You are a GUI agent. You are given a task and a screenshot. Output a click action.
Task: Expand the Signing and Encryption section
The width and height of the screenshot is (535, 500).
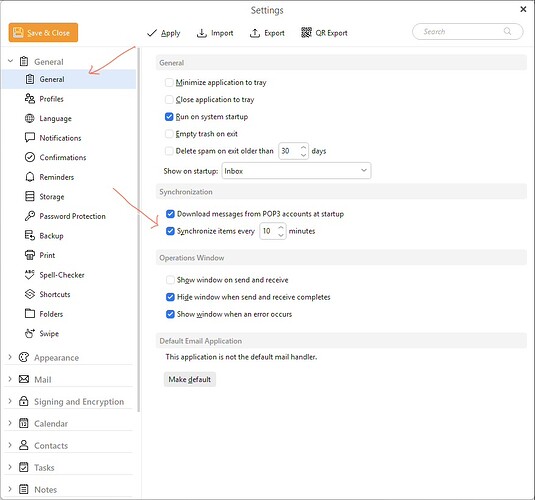[10, 401]
